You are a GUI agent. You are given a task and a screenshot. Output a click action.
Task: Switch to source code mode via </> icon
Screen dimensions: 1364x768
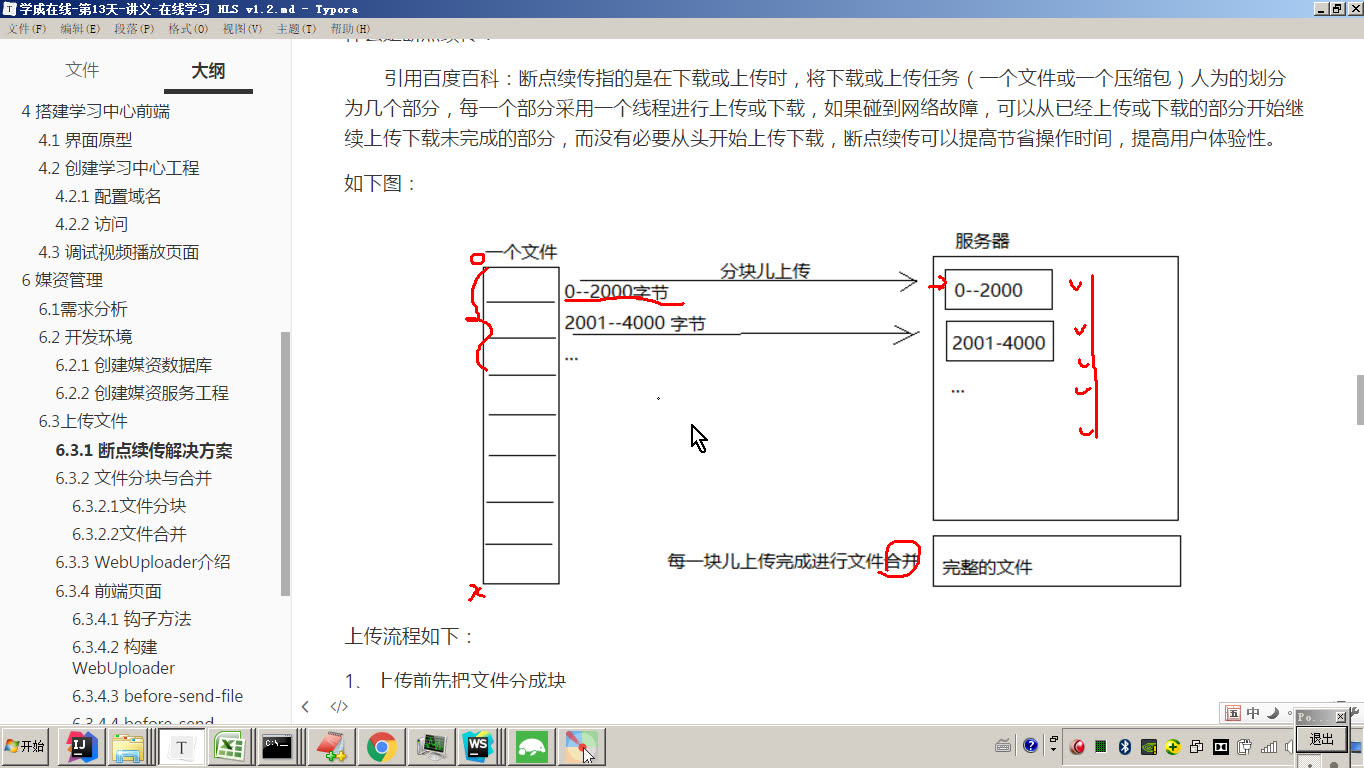tap(340, 706)
